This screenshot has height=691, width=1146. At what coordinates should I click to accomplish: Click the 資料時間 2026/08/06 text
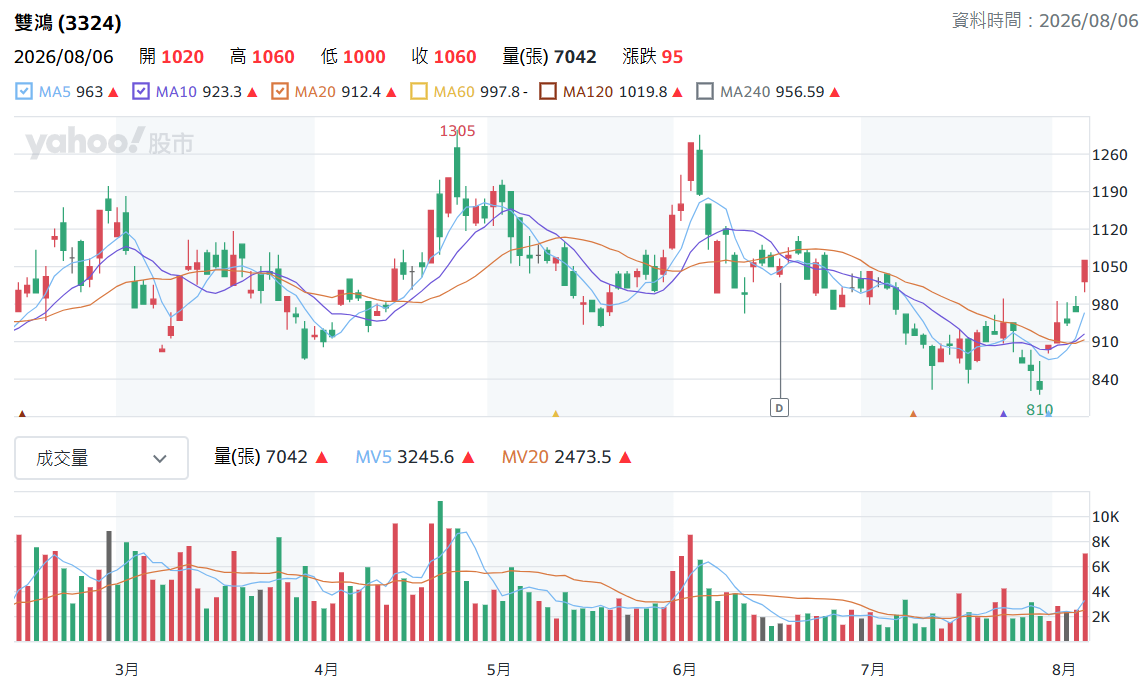[x=1045, y=20]
